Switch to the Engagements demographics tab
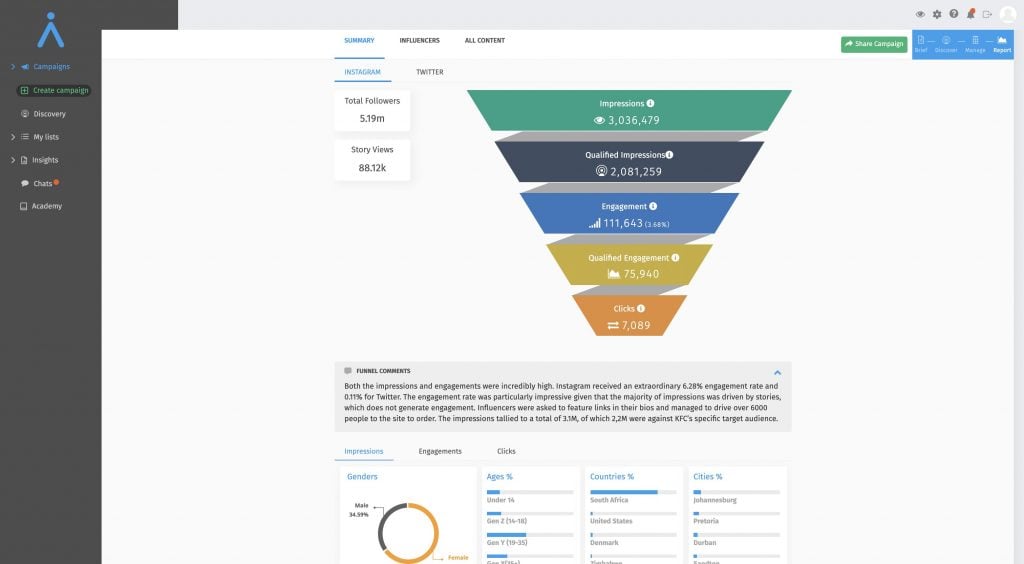 coord(440,451)
